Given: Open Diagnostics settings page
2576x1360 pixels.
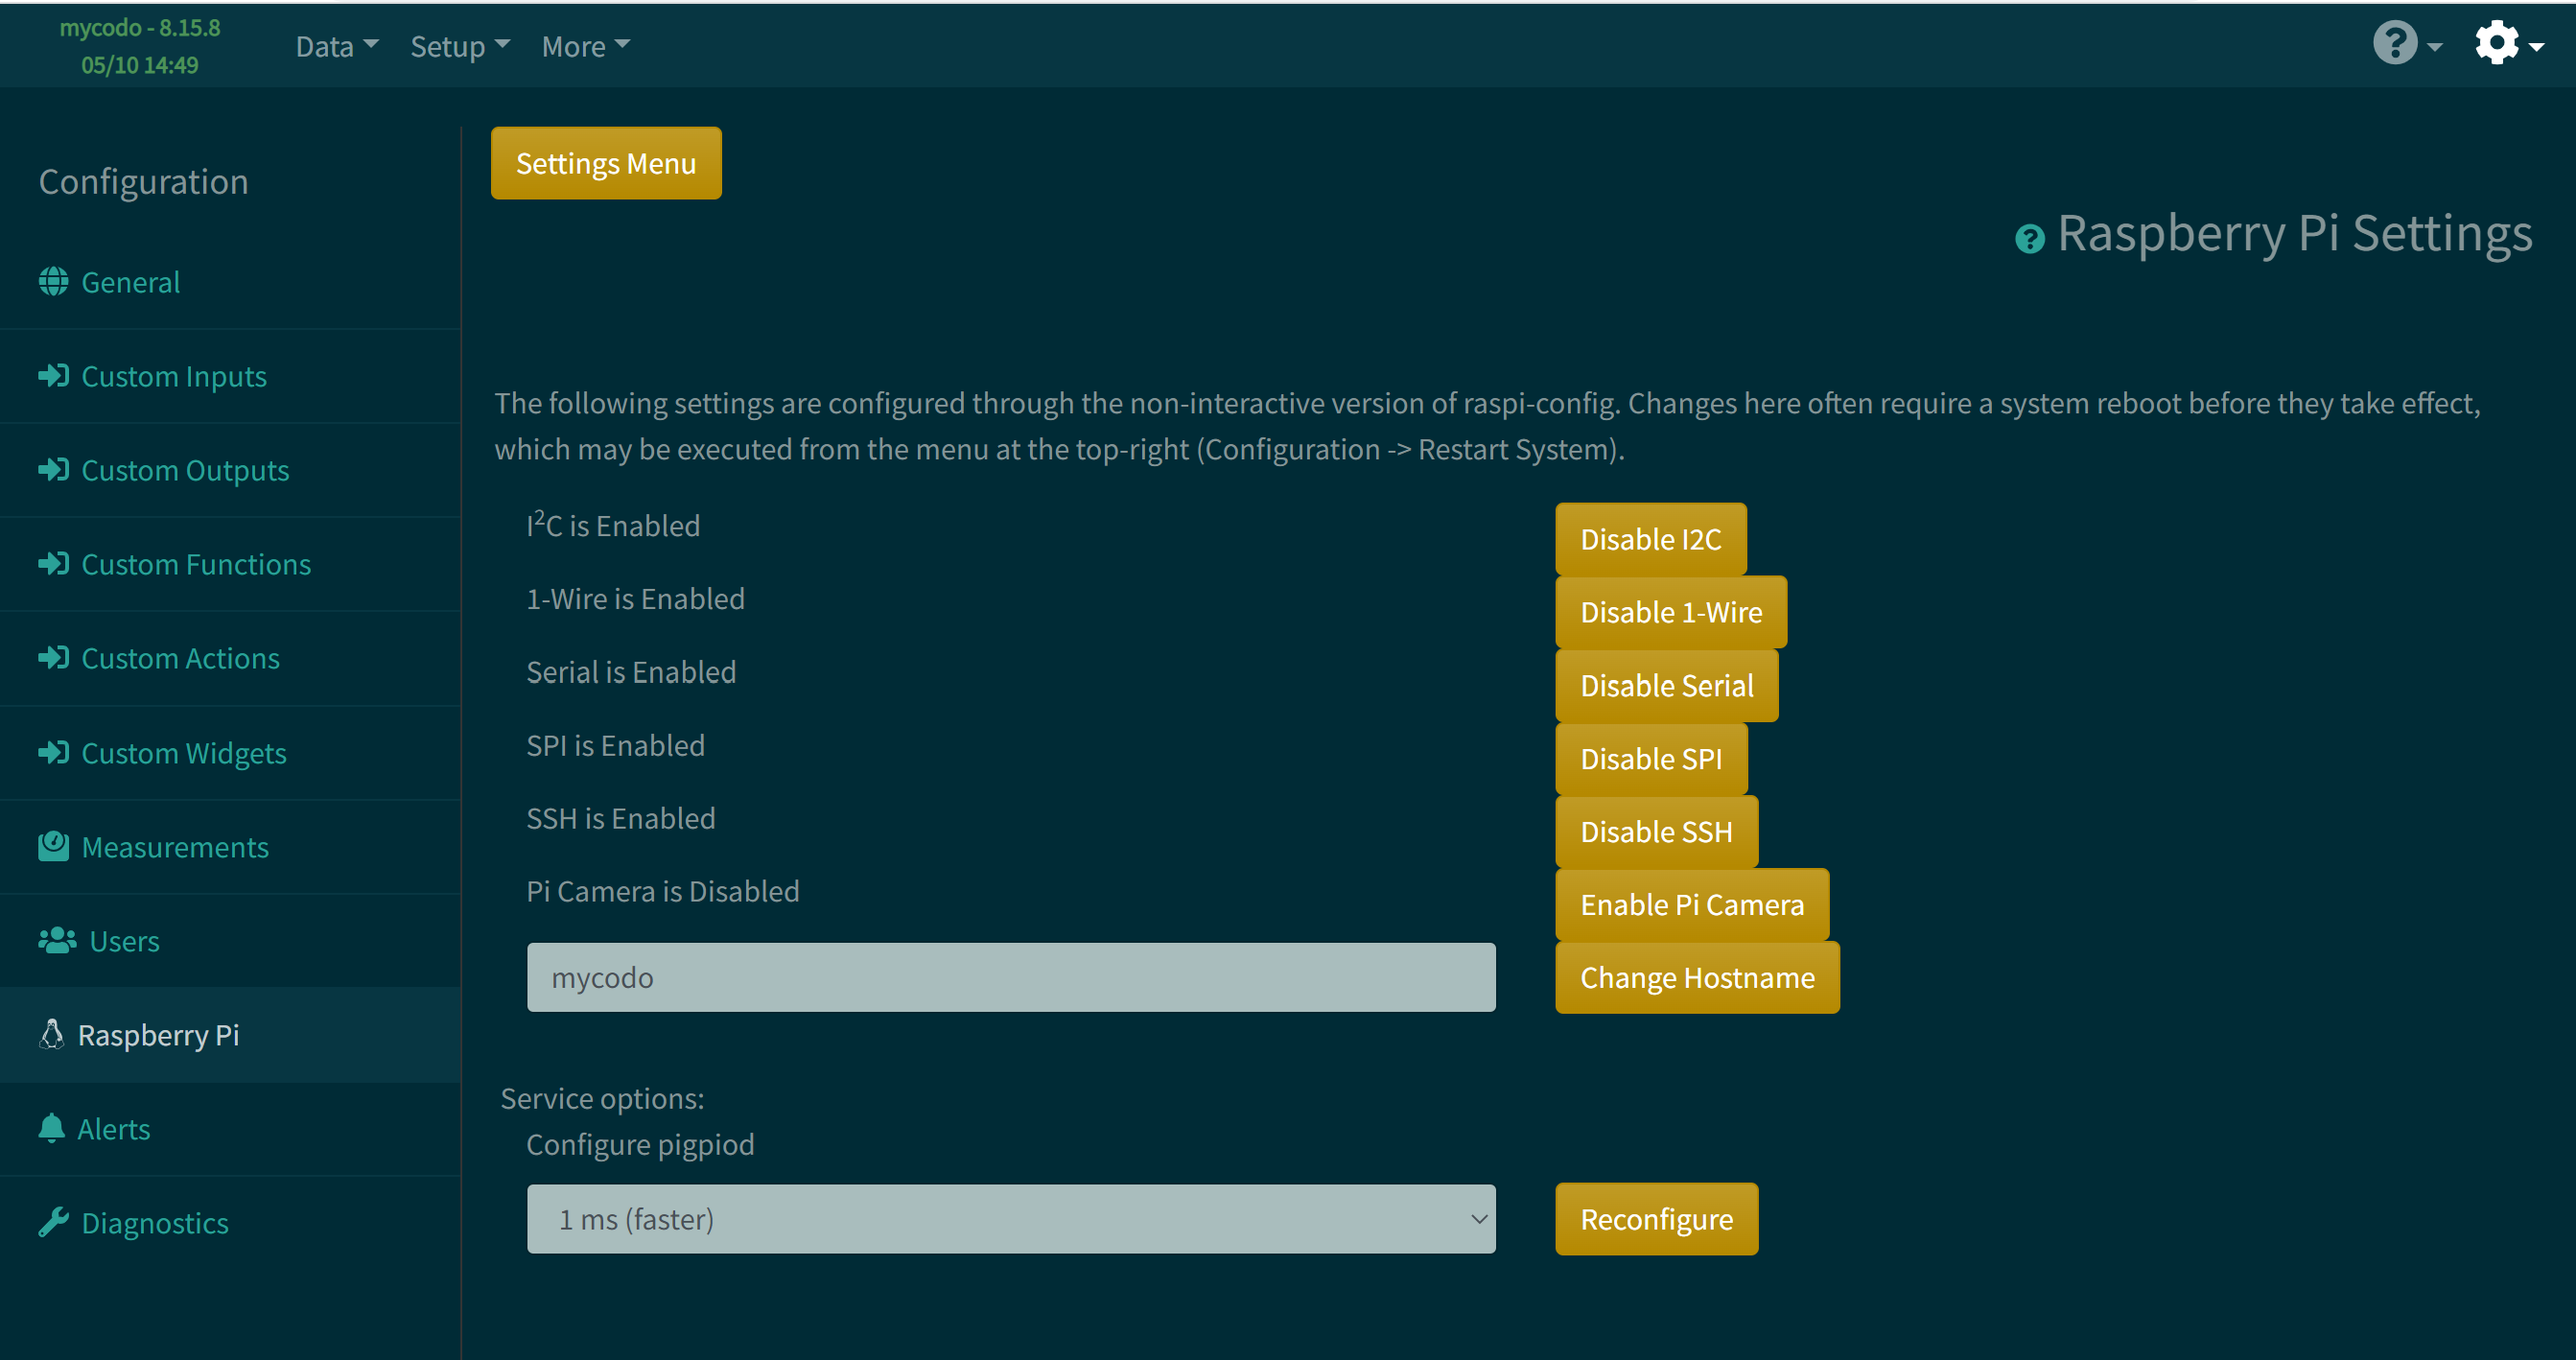Looking at the screenshot, I should 155,1223.
